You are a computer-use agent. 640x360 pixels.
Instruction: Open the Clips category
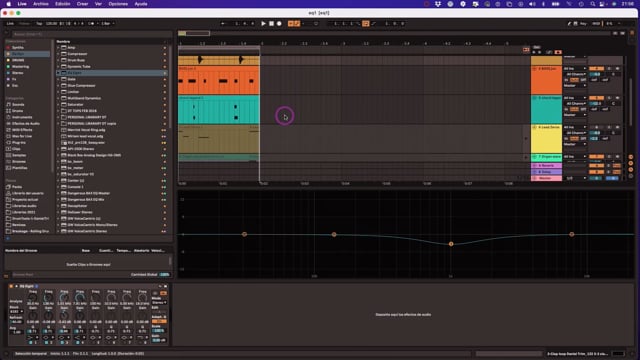coord(16,149)
